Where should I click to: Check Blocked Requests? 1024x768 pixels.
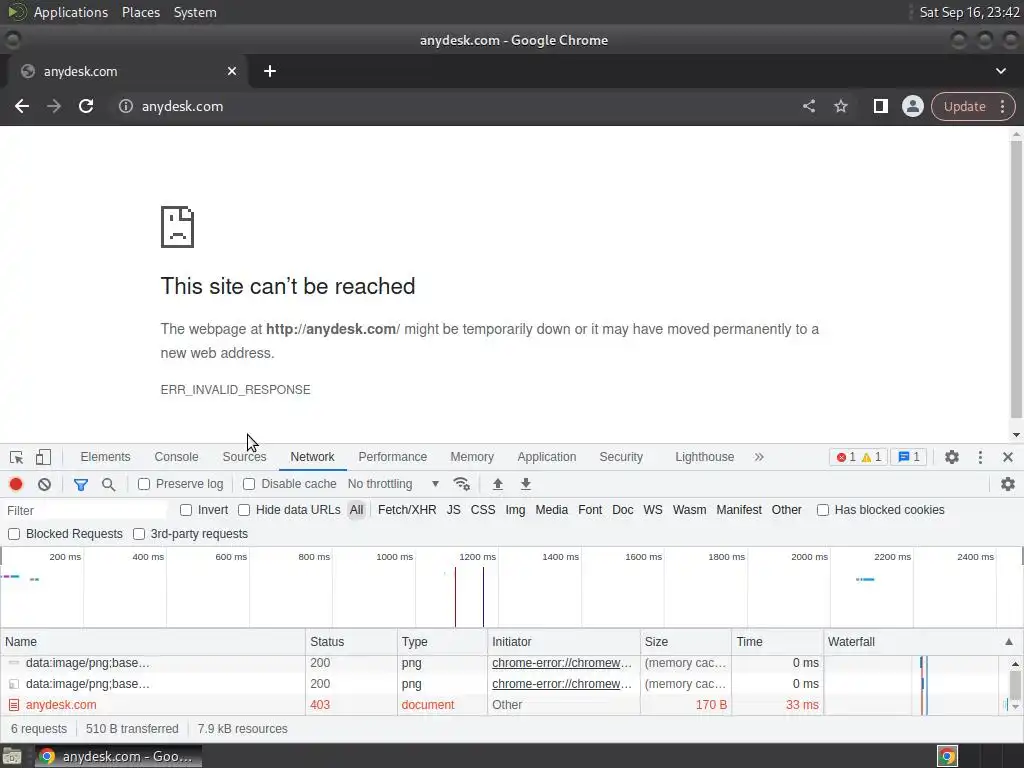coord(14,534)
